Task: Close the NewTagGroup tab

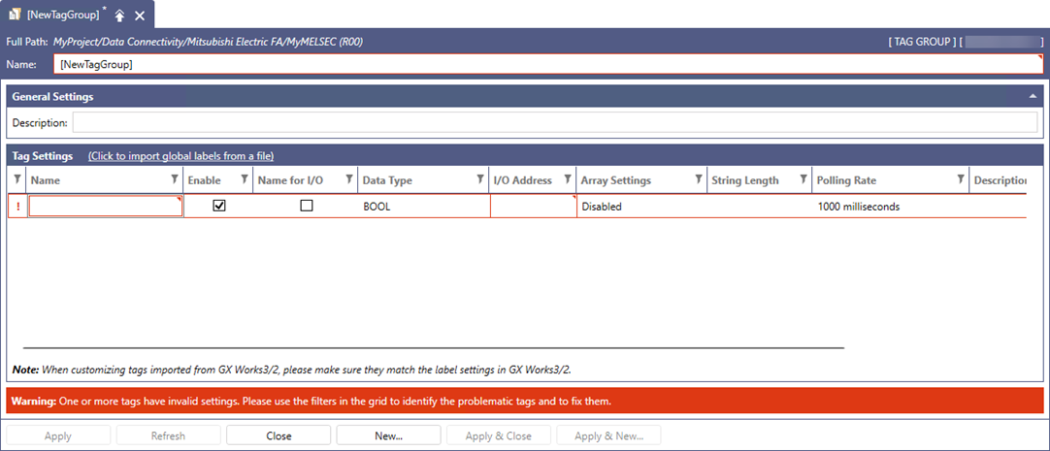Action: pos(140,15)
